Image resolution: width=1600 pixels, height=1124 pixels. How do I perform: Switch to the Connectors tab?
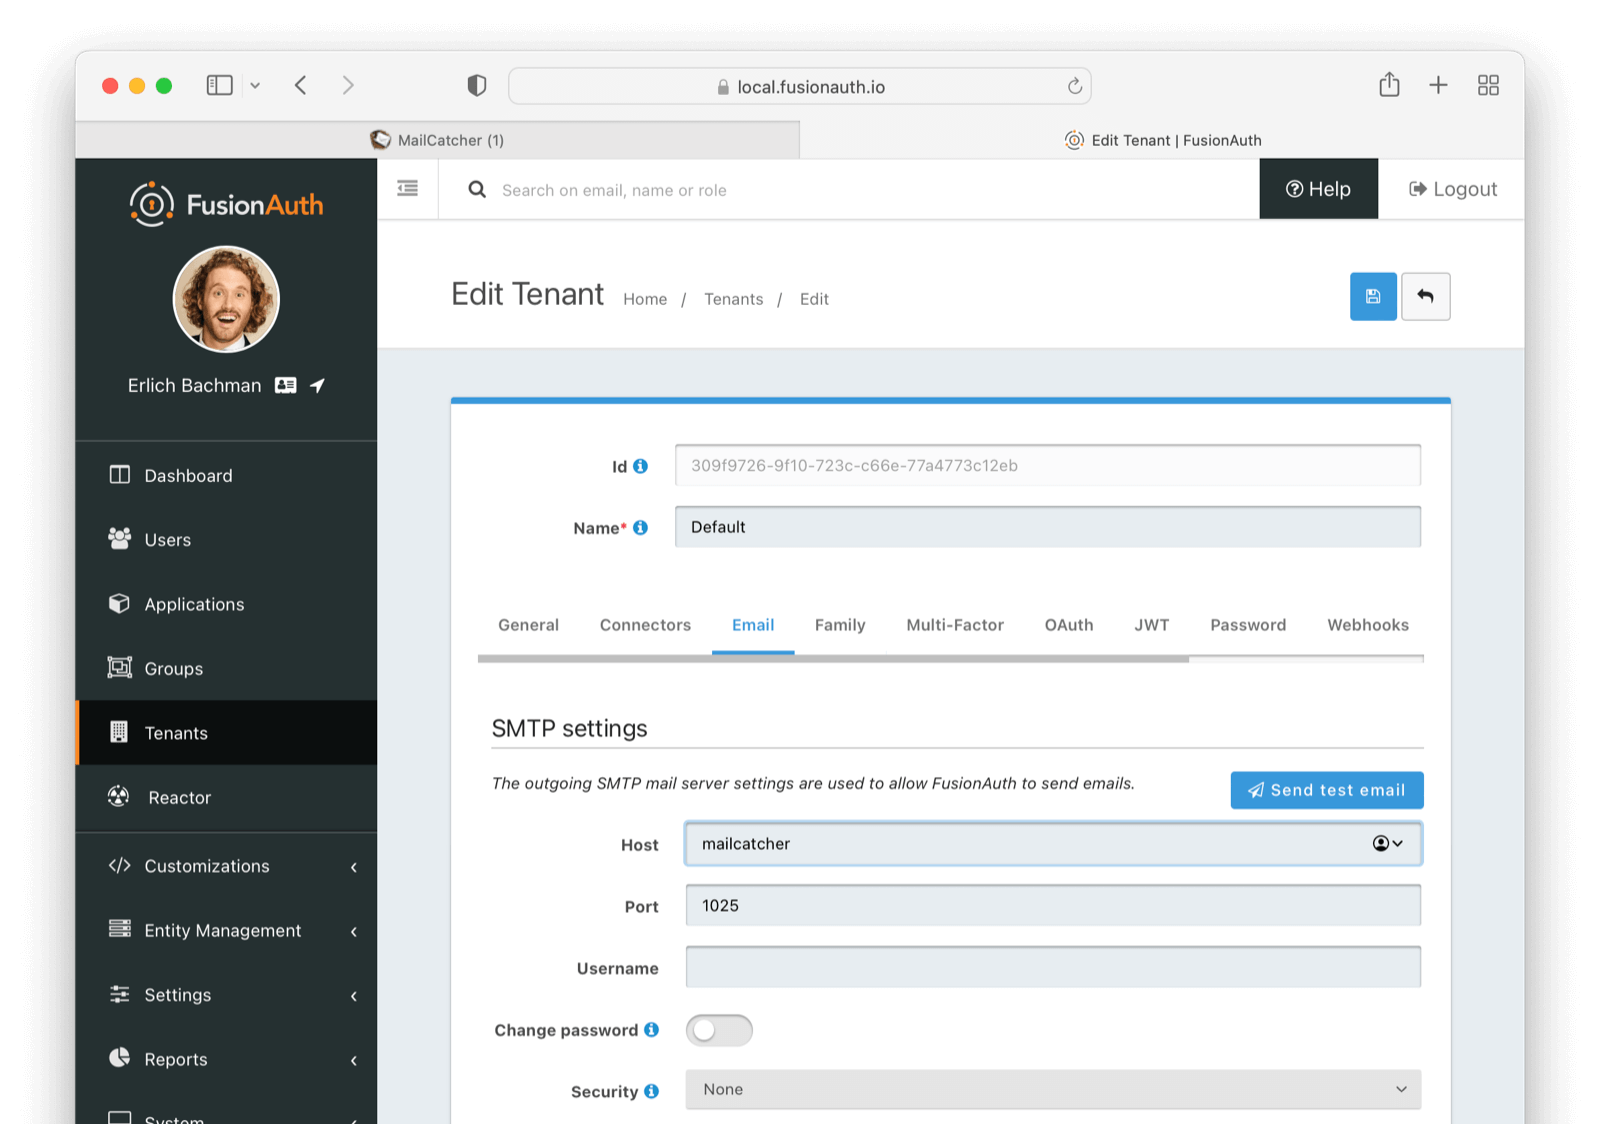pos(645,625)
